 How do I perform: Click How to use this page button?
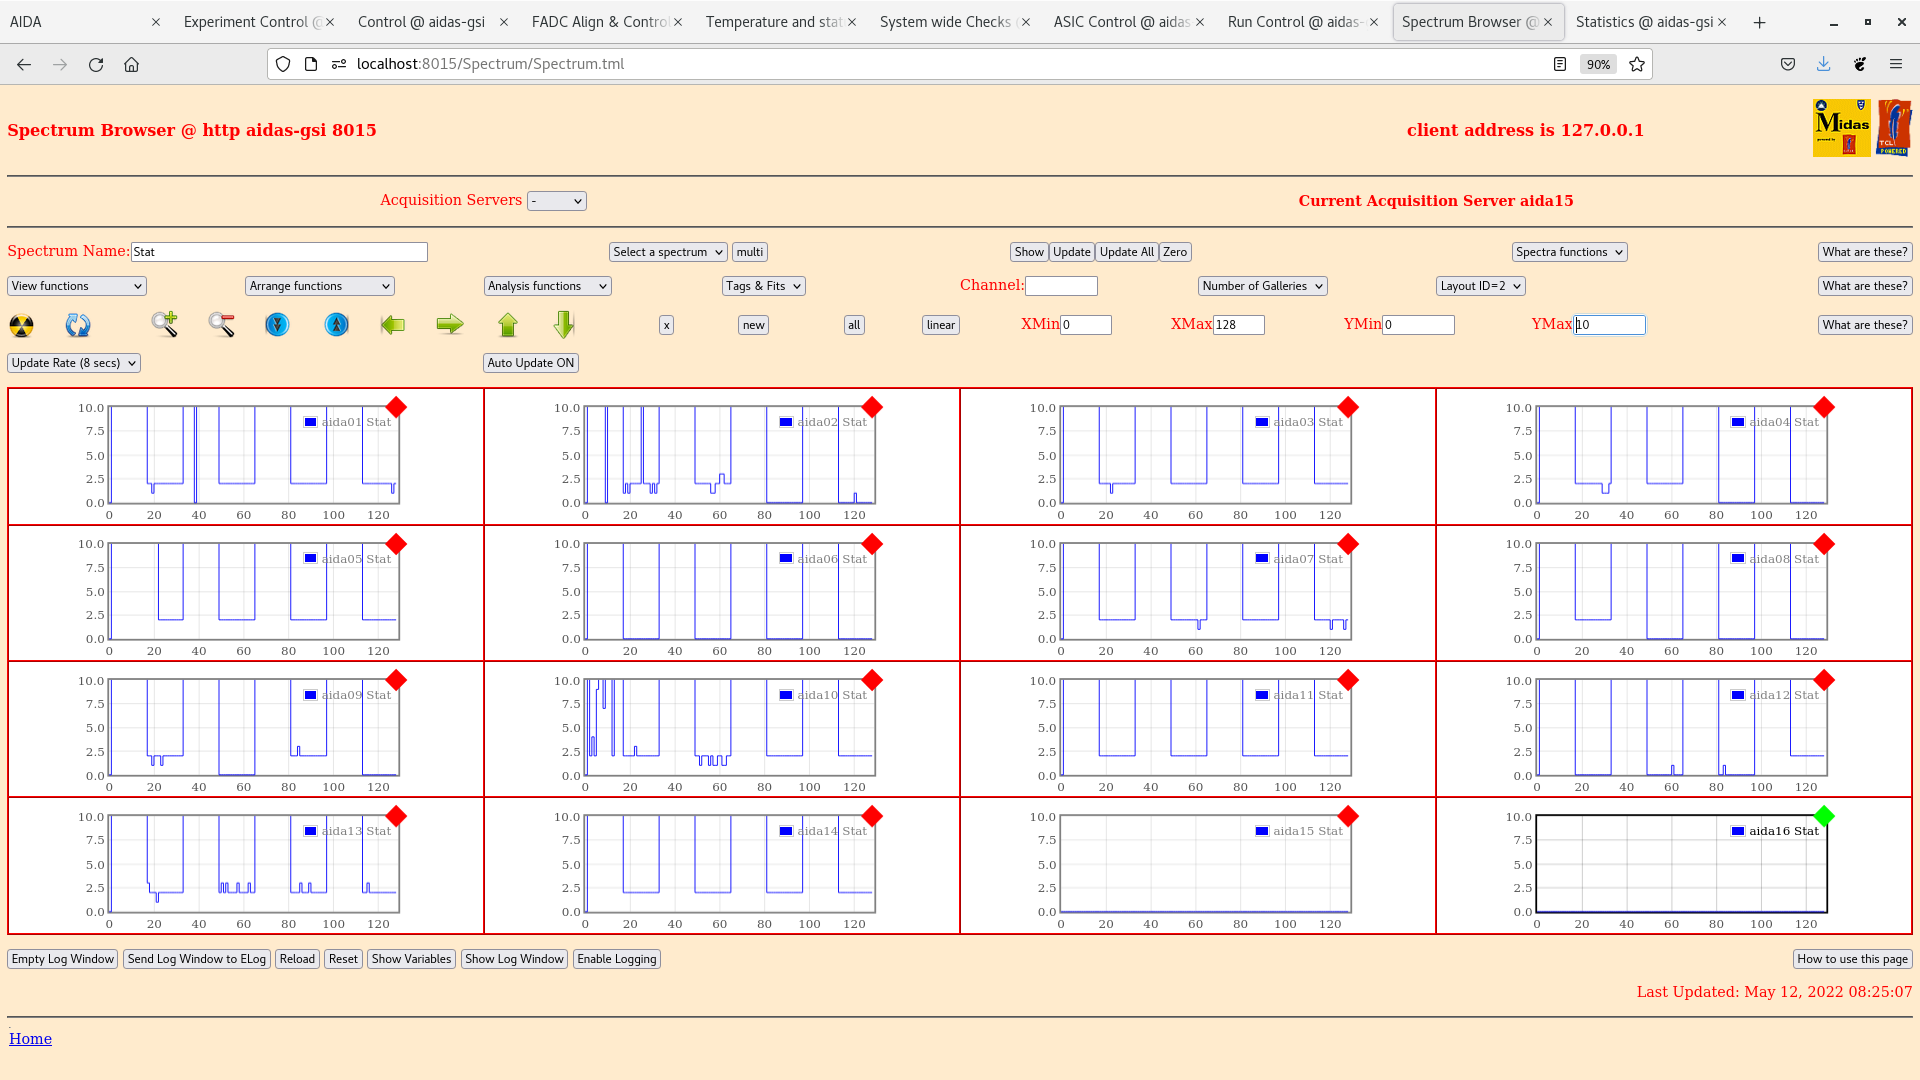click(x=1852, y=959)
